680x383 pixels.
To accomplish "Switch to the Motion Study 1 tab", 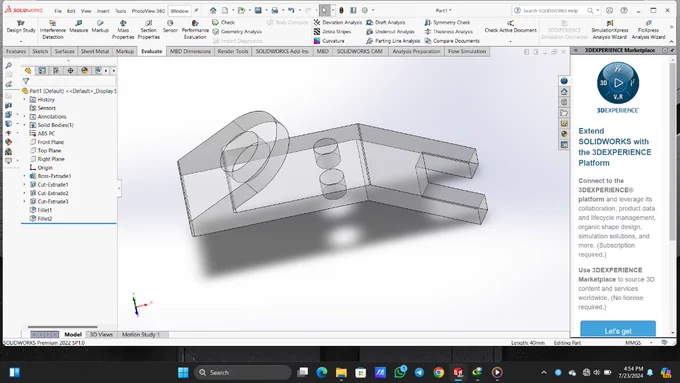I will point(141,334).
